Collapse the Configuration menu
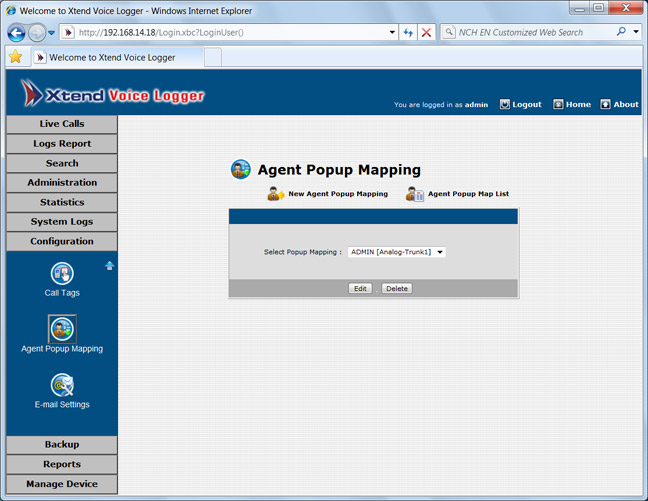Viewport: 648px width, 501px height. click(x=62, y=241)
